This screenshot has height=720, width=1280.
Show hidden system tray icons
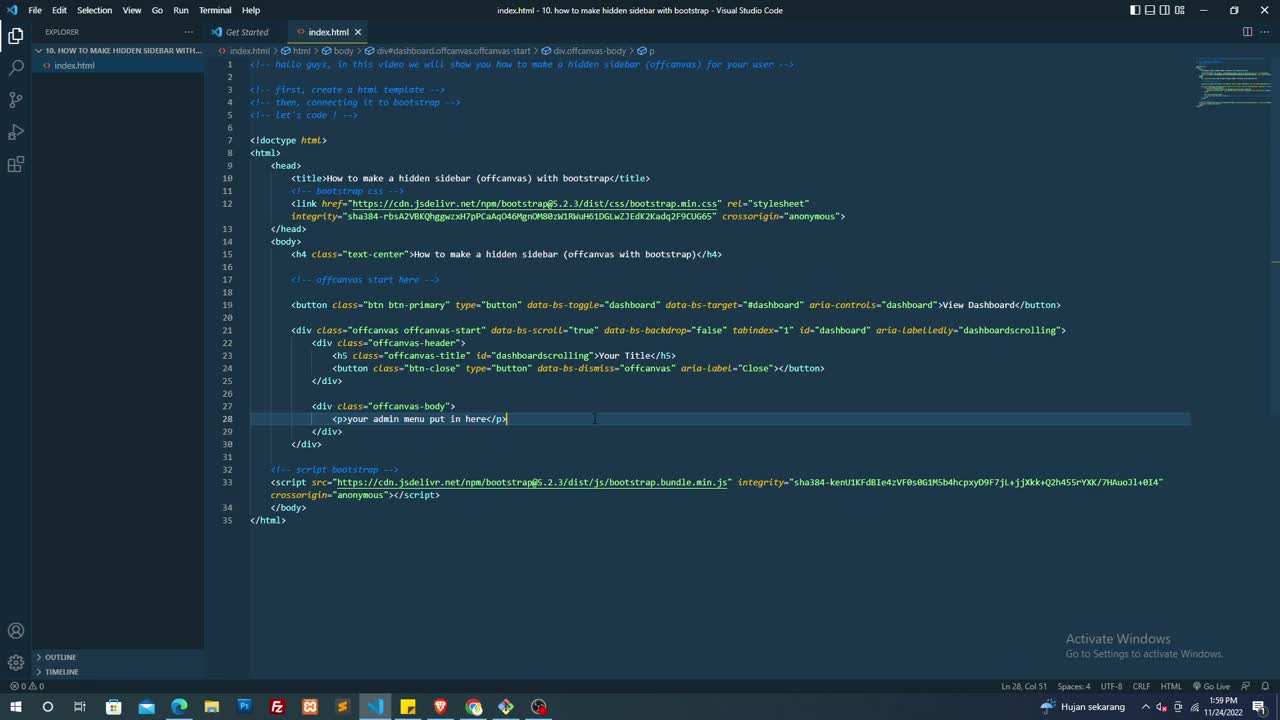coord(1145,707)
